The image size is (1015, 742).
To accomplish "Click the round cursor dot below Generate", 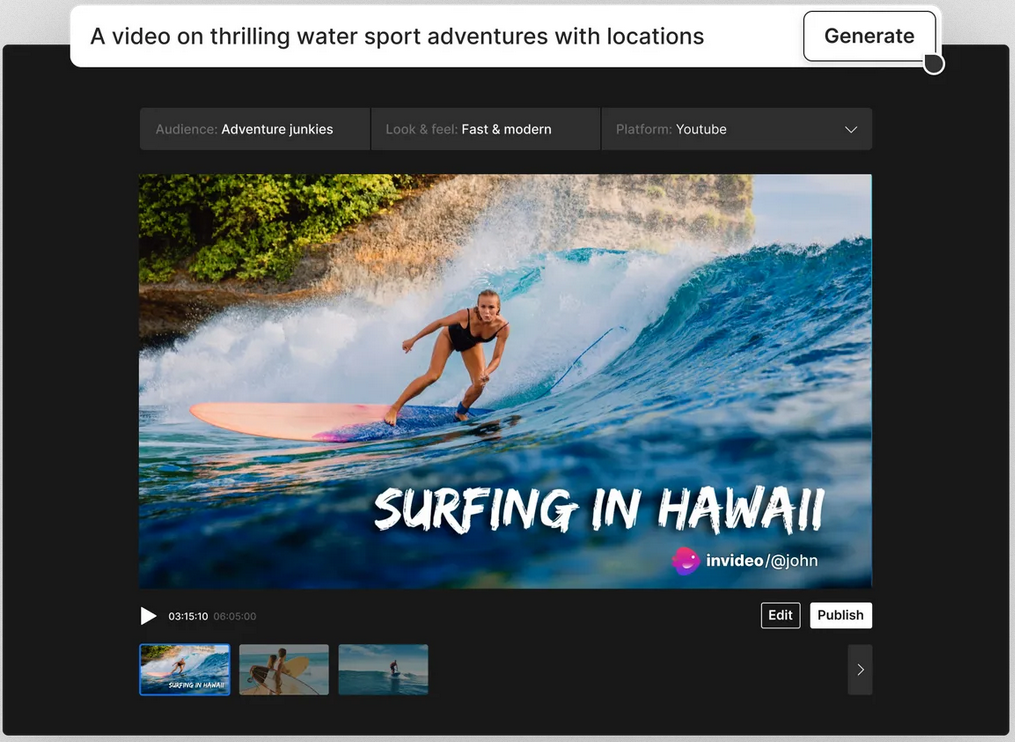I will coord(933,64).
